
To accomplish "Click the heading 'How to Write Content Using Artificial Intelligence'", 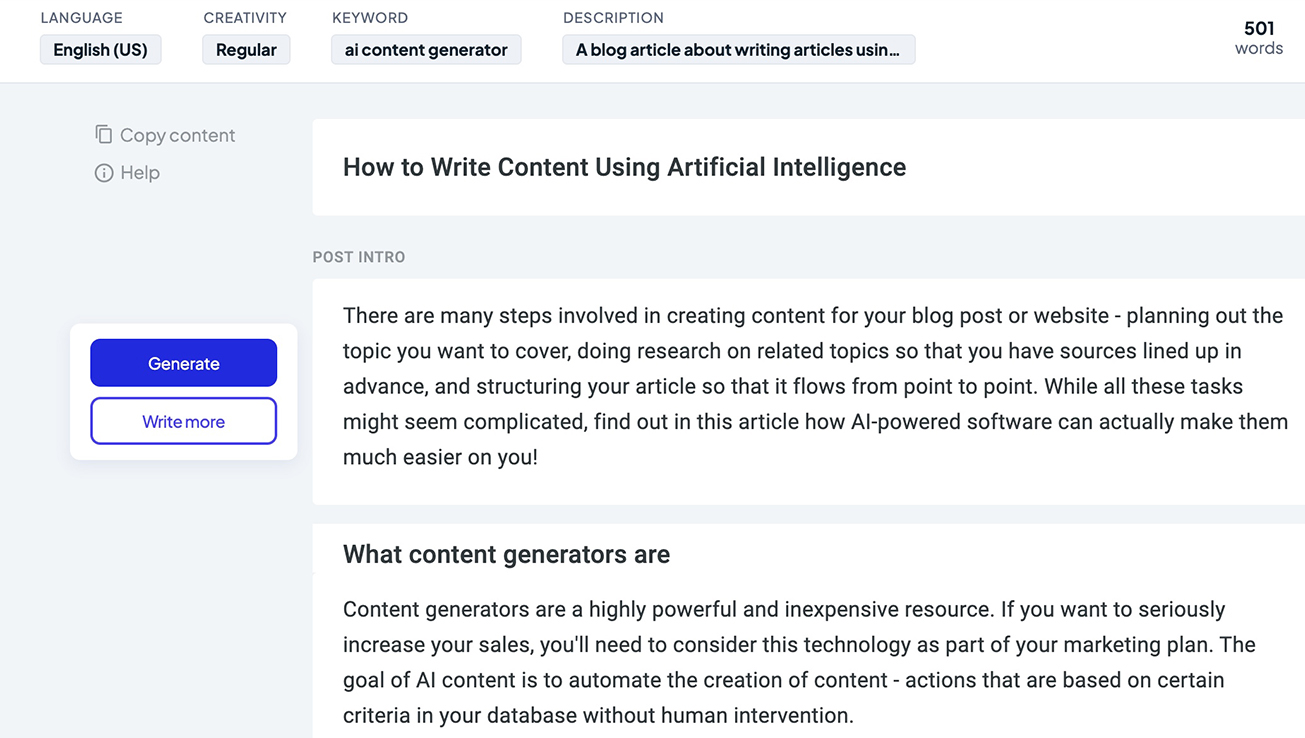I will 624,167.
